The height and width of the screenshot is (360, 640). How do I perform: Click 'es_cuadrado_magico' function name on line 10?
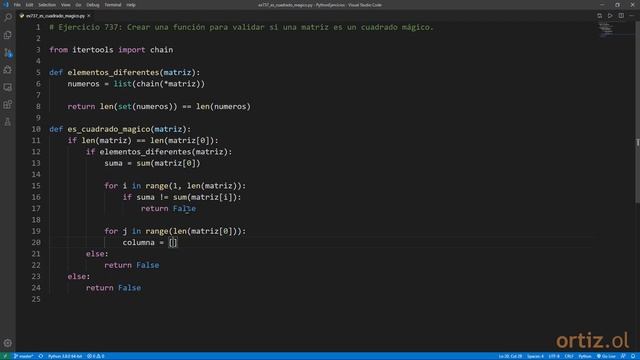point(109,129)
